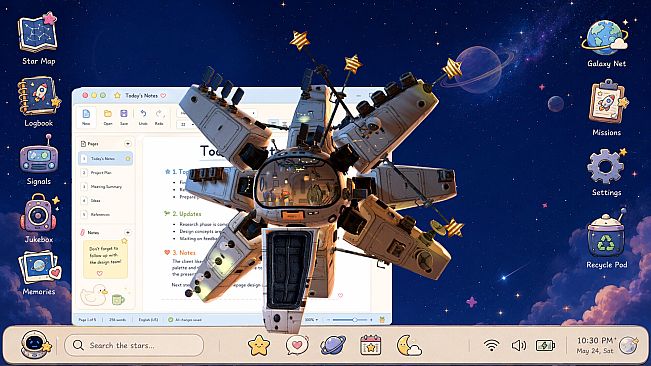Click the zoom in plus button
This screenshot has width=651, height=366.
(371, 320)
